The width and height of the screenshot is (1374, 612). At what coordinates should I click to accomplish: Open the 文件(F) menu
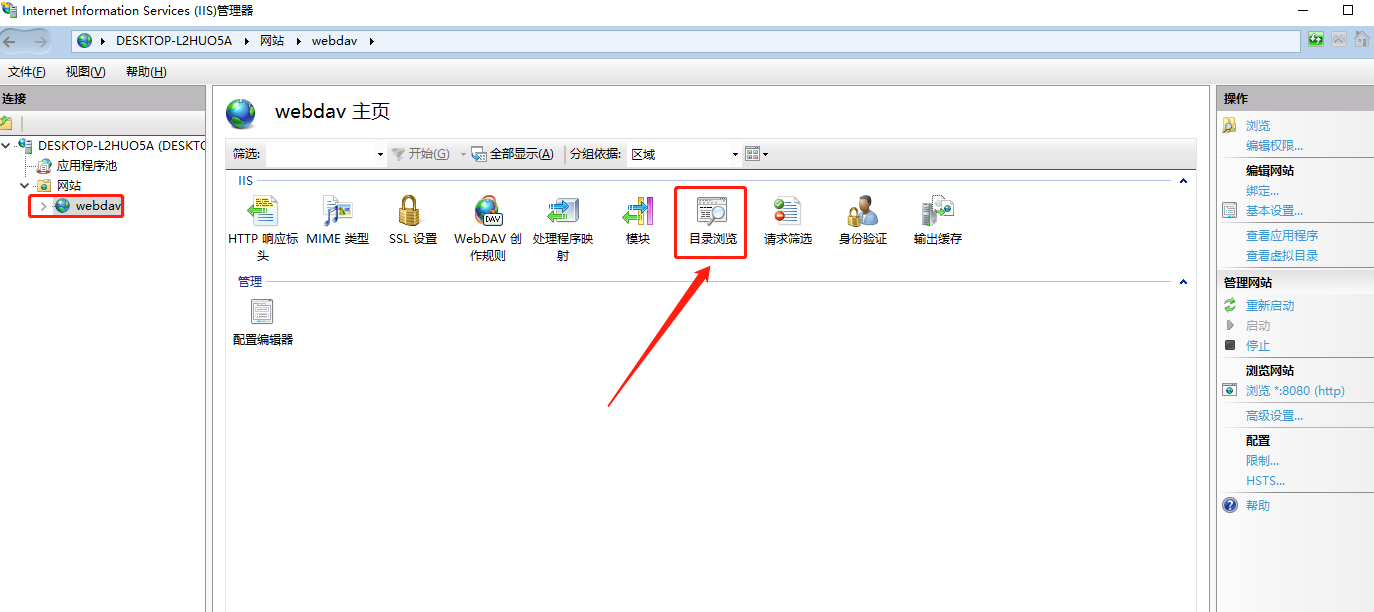click(27, 72)
